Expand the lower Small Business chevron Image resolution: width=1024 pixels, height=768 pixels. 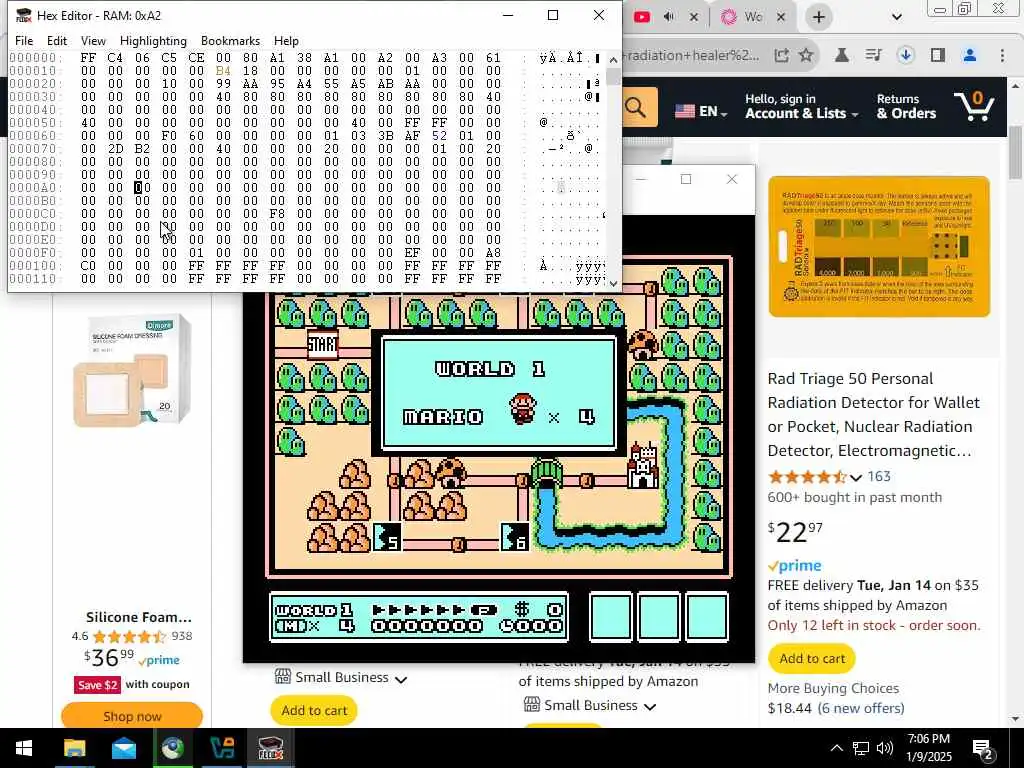click(650, 707)
